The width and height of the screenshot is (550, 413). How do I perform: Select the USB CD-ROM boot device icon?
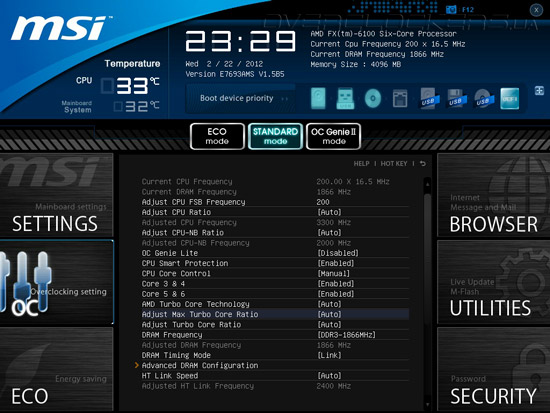coord(483,98)
